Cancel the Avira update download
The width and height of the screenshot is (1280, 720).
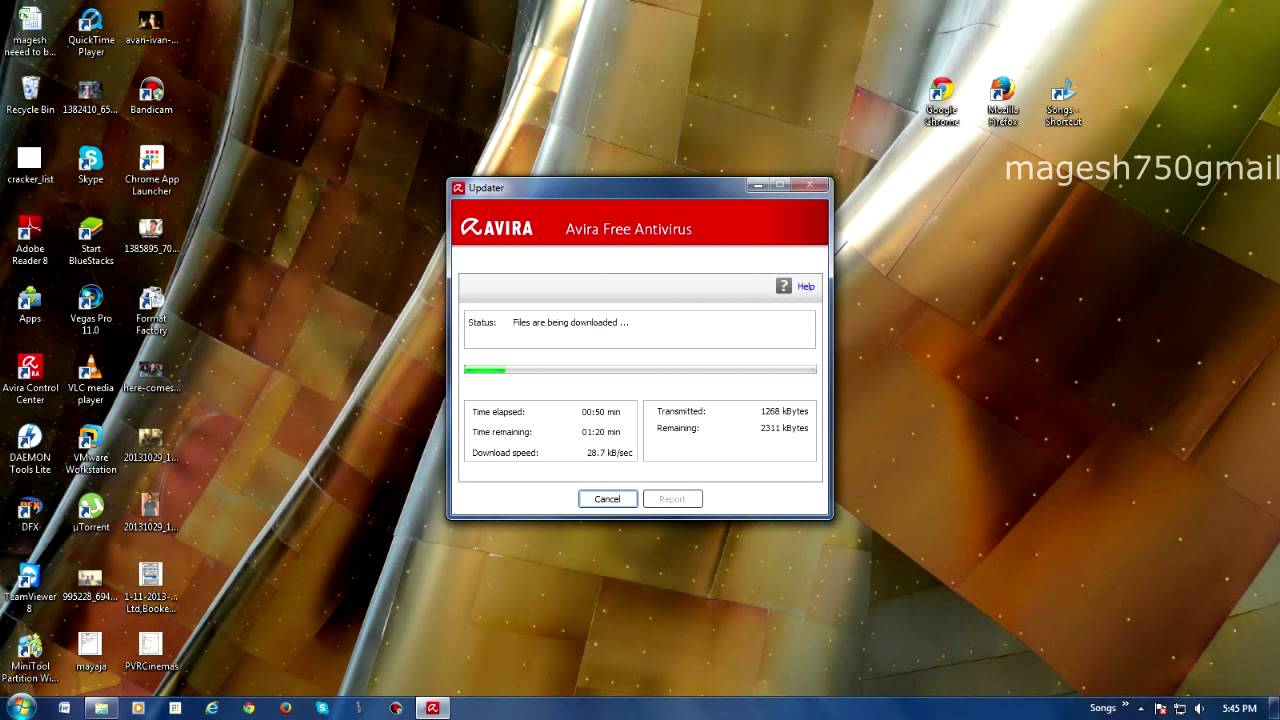tap(608, 499)
